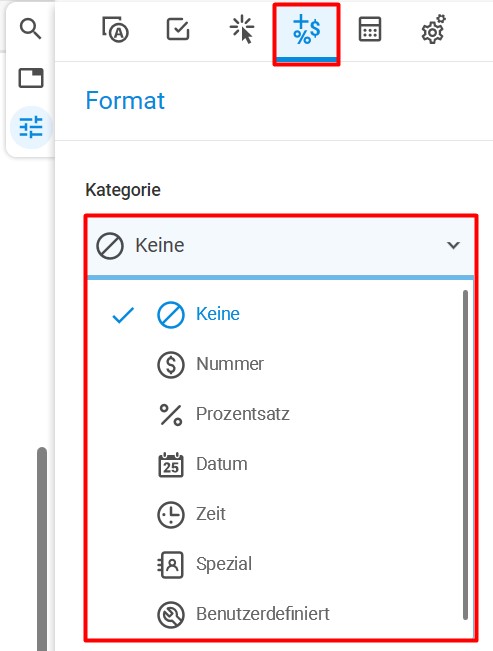This screenshot has height=651, width=493.
Task: Click the dropdown list's vertical scrollbar
Action: tap(465, 455)
